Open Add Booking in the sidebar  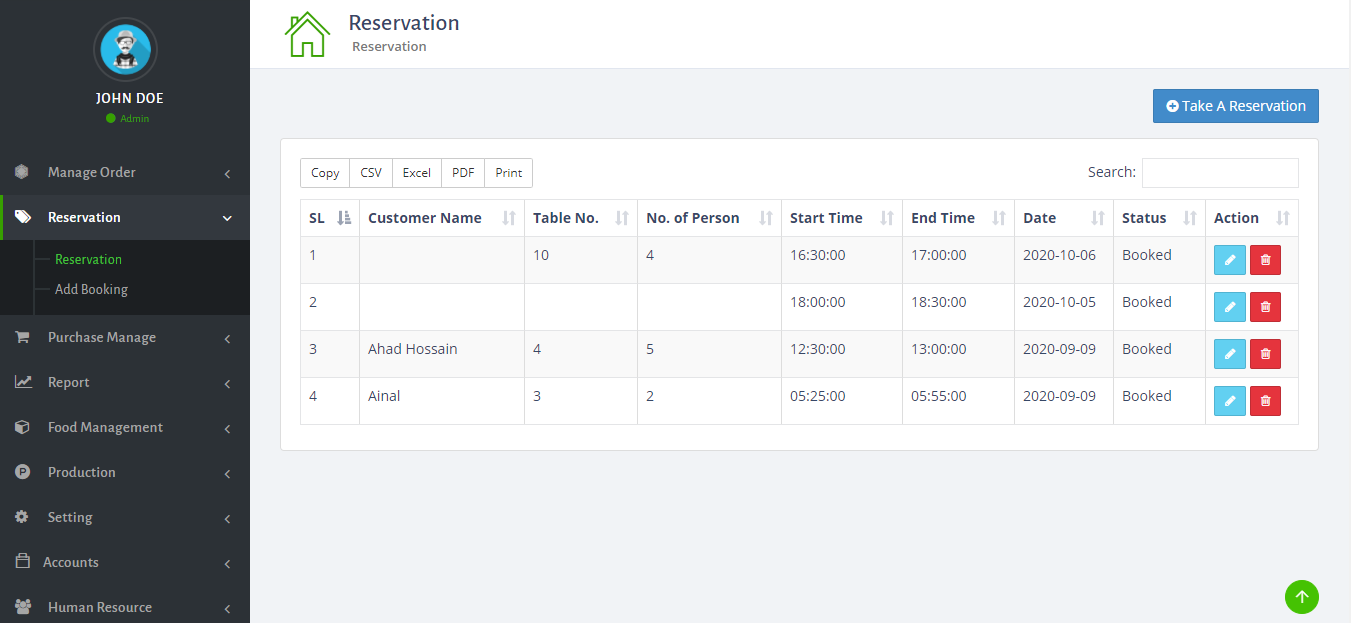pos(91,289)
